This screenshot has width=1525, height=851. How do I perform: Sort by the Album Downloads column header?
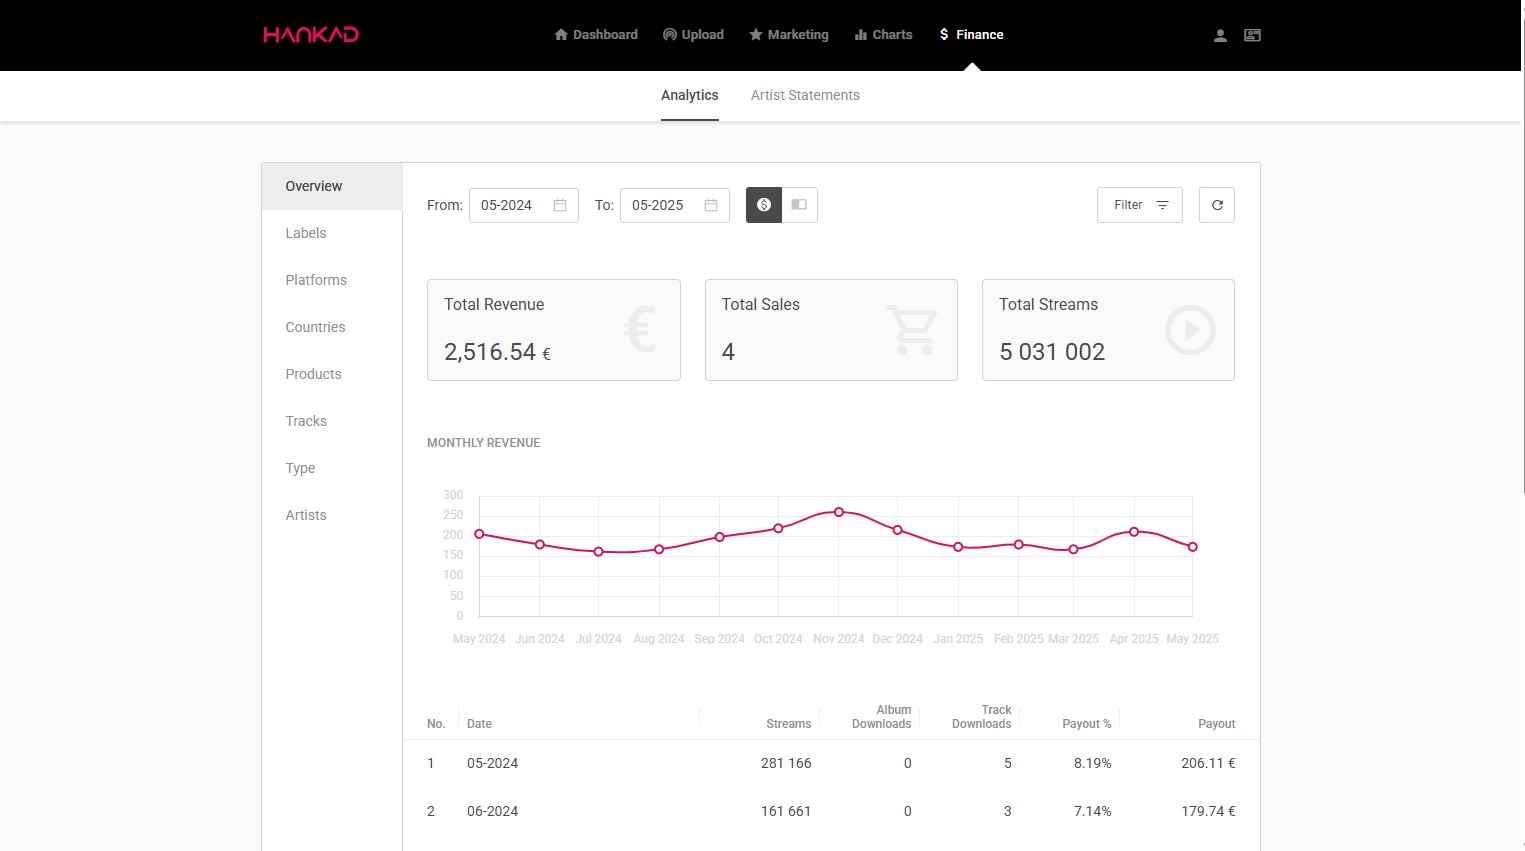coord(882,717)
